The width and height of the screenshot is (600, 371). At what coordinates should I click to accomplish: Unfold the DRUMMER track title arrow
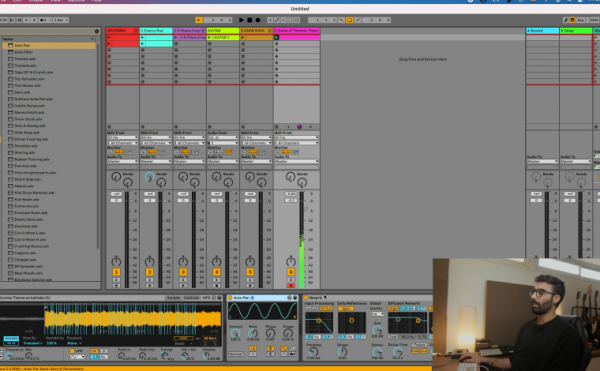pos(135,31)
